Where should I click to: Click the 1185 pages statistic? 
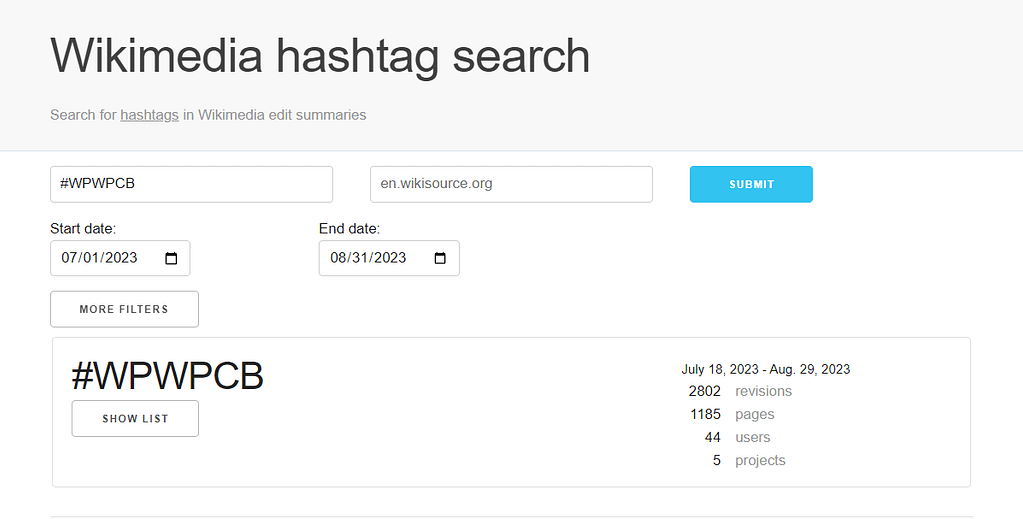coord(731,414)
